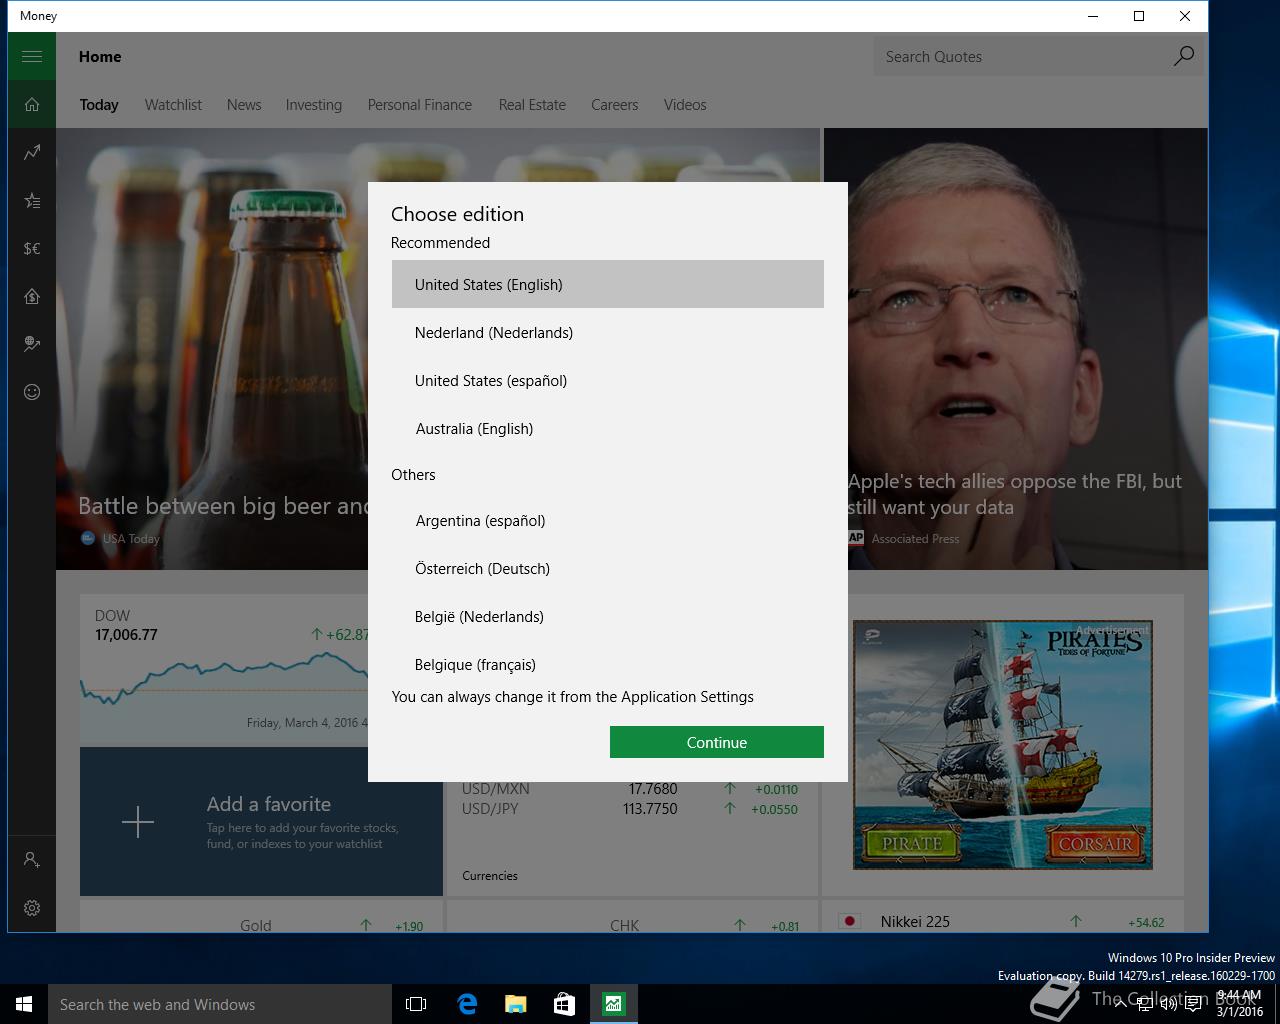
Task: Select the USD/JPY currency row
Action: point(630,809)
